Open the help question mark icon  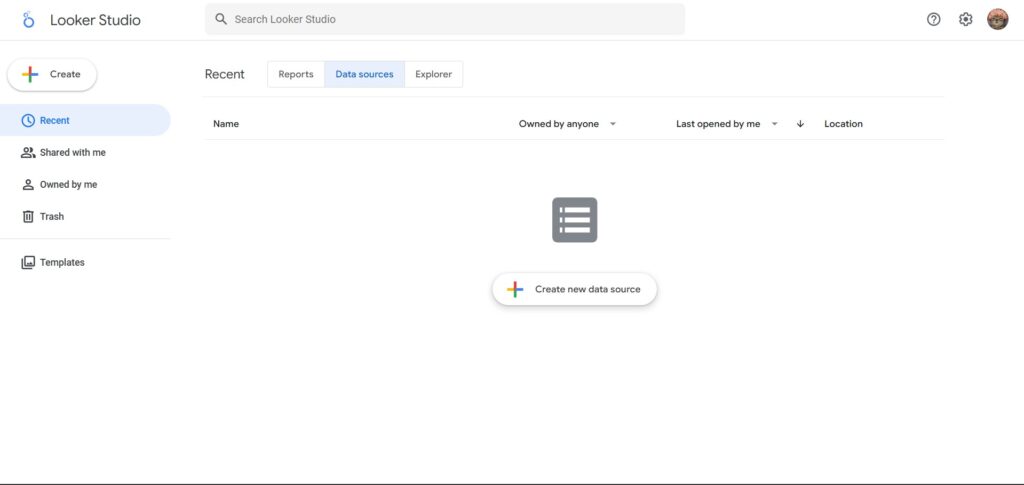pos(934,20)
